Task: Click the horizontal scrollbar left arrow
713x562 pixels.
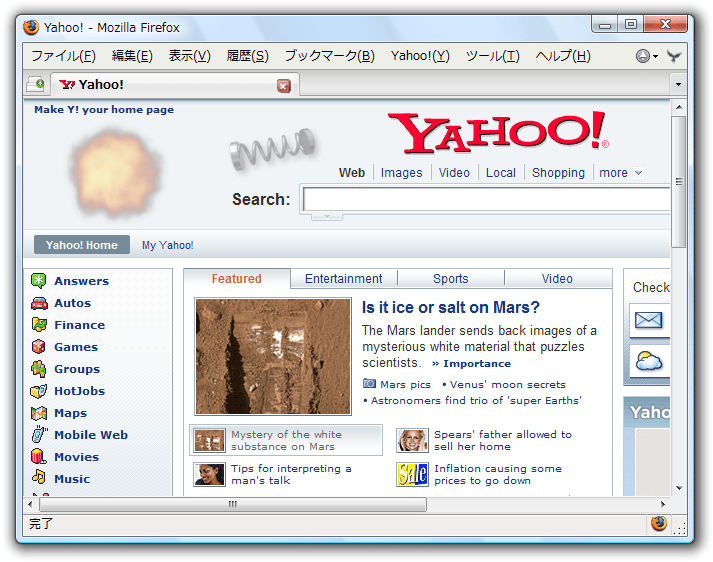Action: pos(30,504)
